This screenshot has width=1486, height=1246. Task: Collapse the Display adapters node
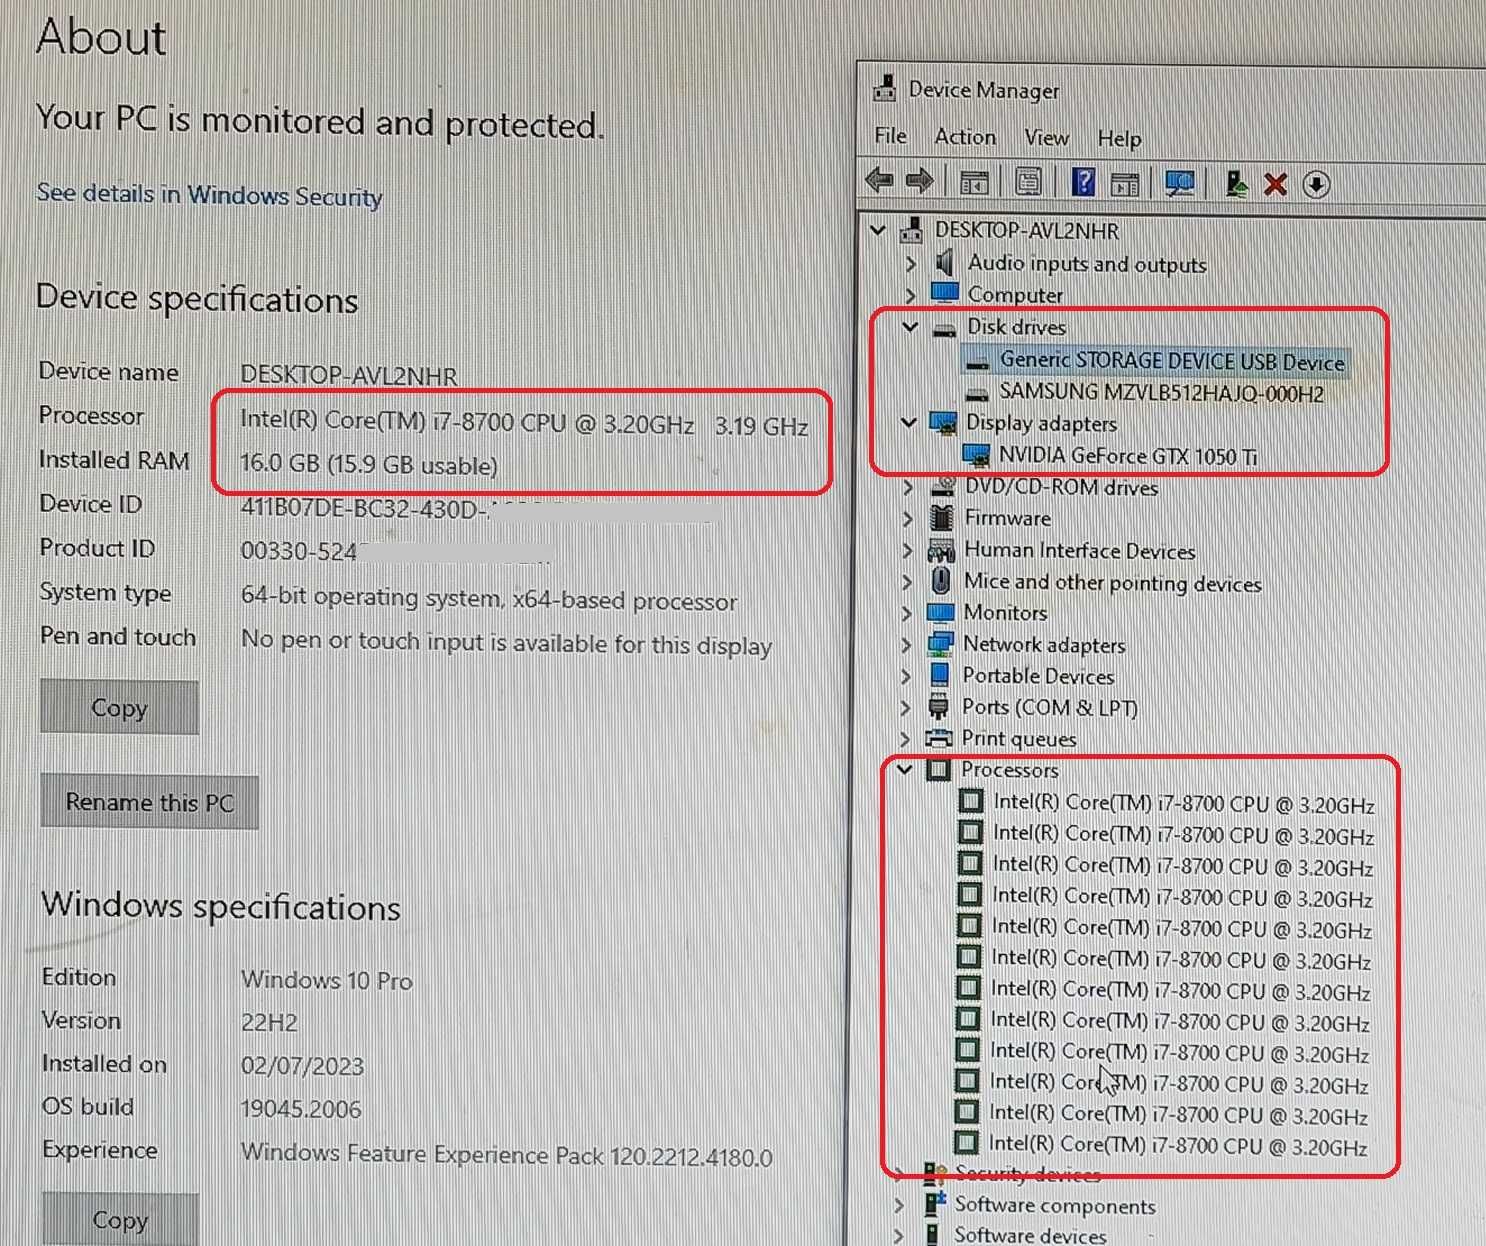coord(909,422)
